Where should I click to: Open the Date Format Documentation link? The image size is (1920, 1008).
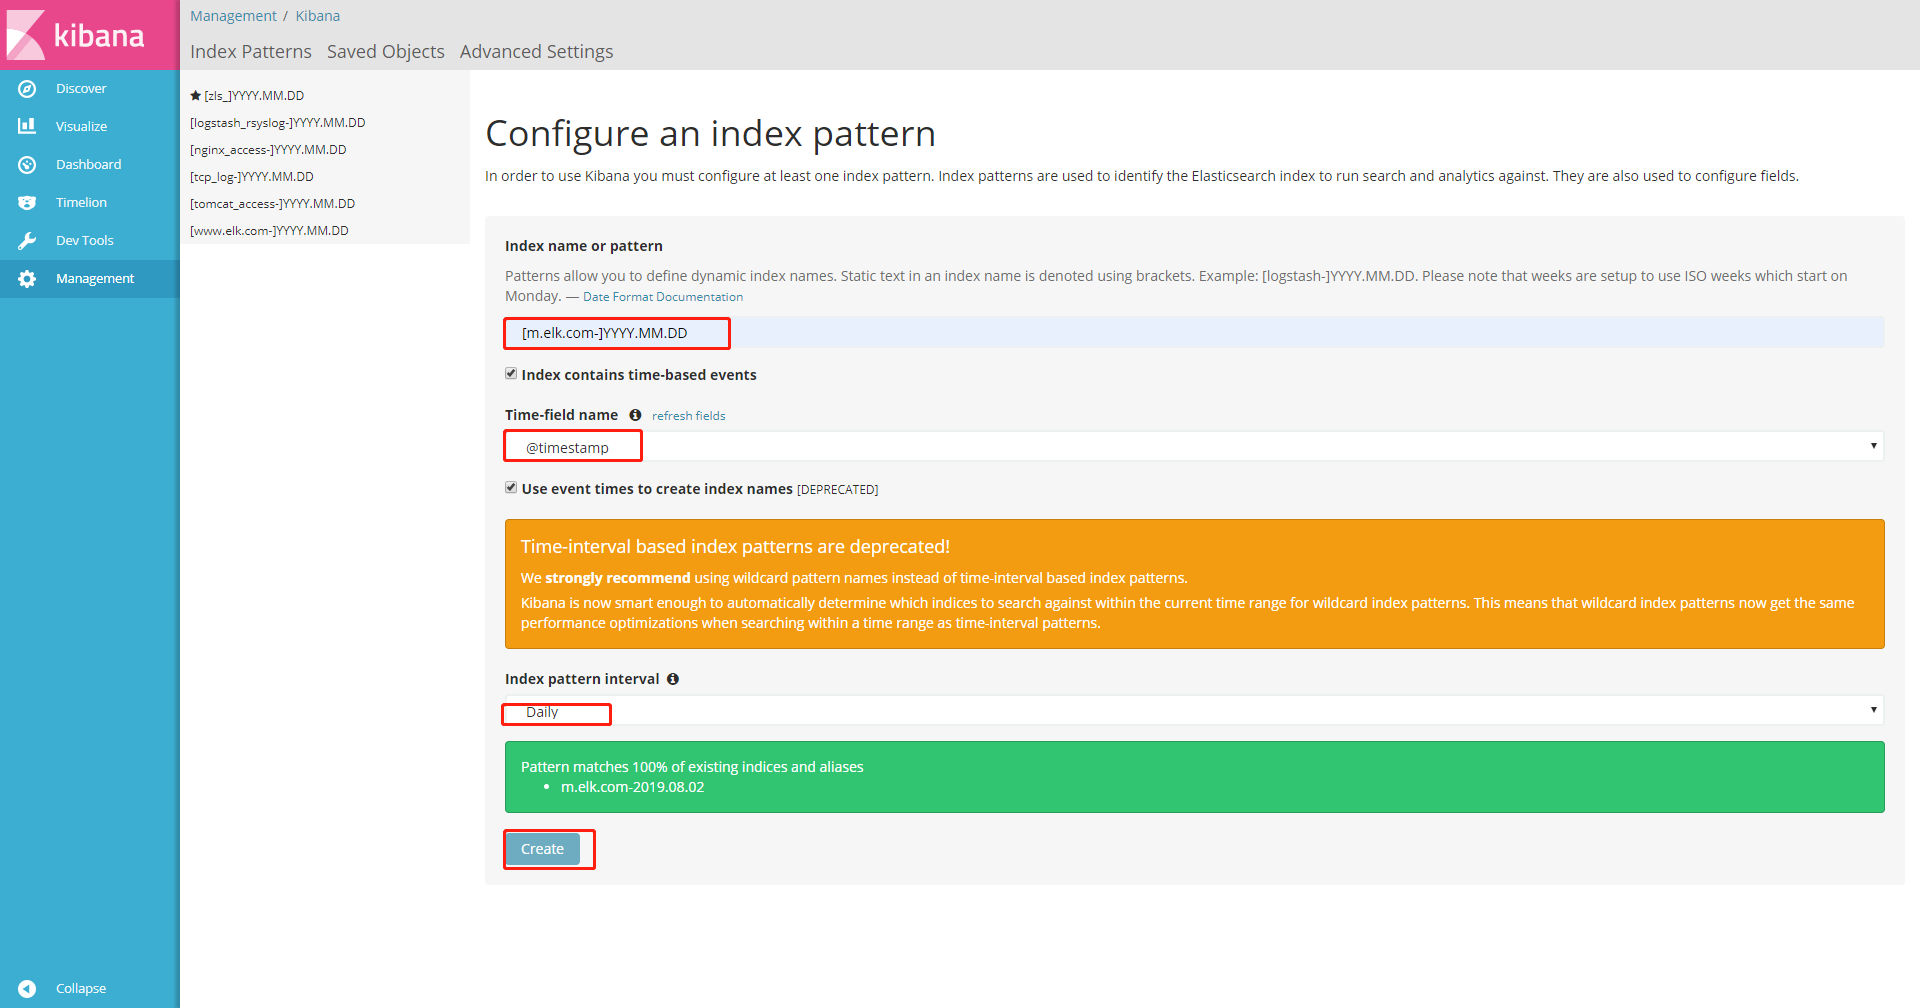pyautogui.click(x=663, y=297)
